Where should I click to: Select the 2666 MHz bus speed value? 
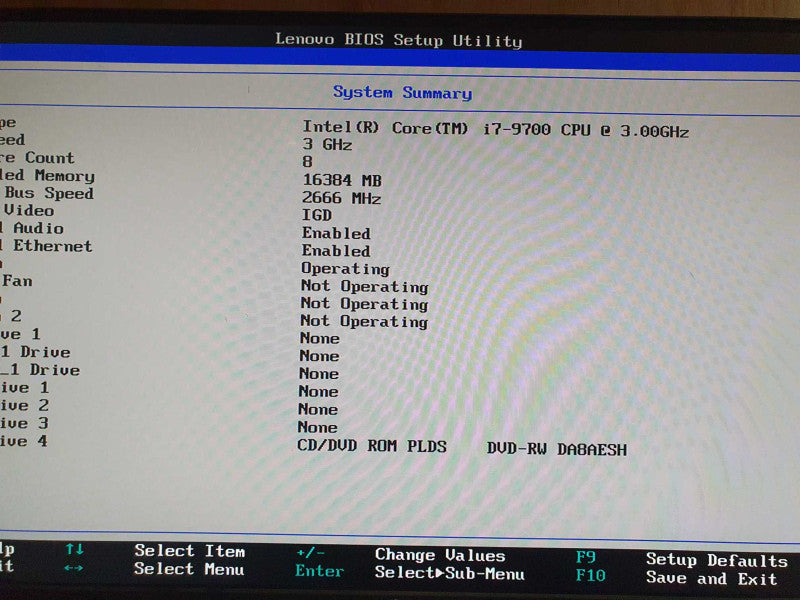(341, 198)
